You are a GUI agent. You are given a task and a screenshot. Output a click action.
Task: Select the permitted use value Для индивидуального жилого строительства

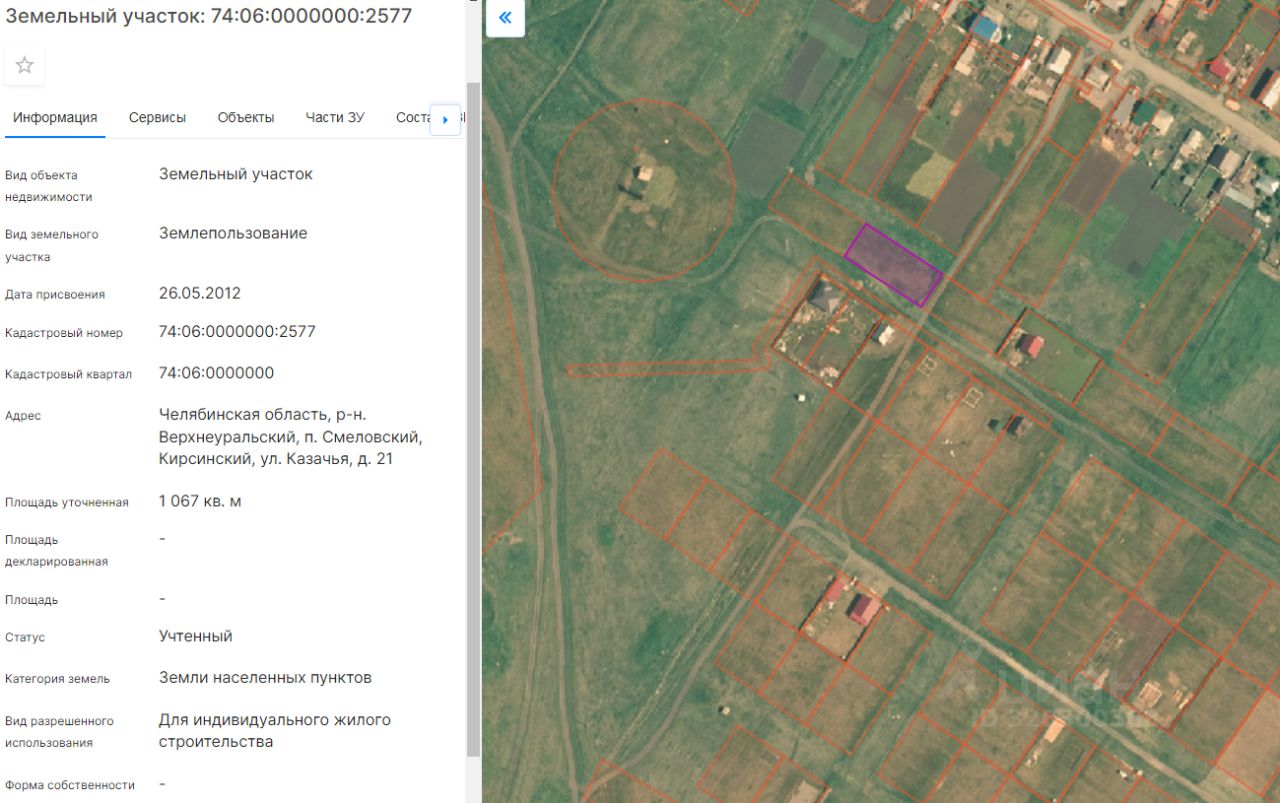[x=275, y=731]
